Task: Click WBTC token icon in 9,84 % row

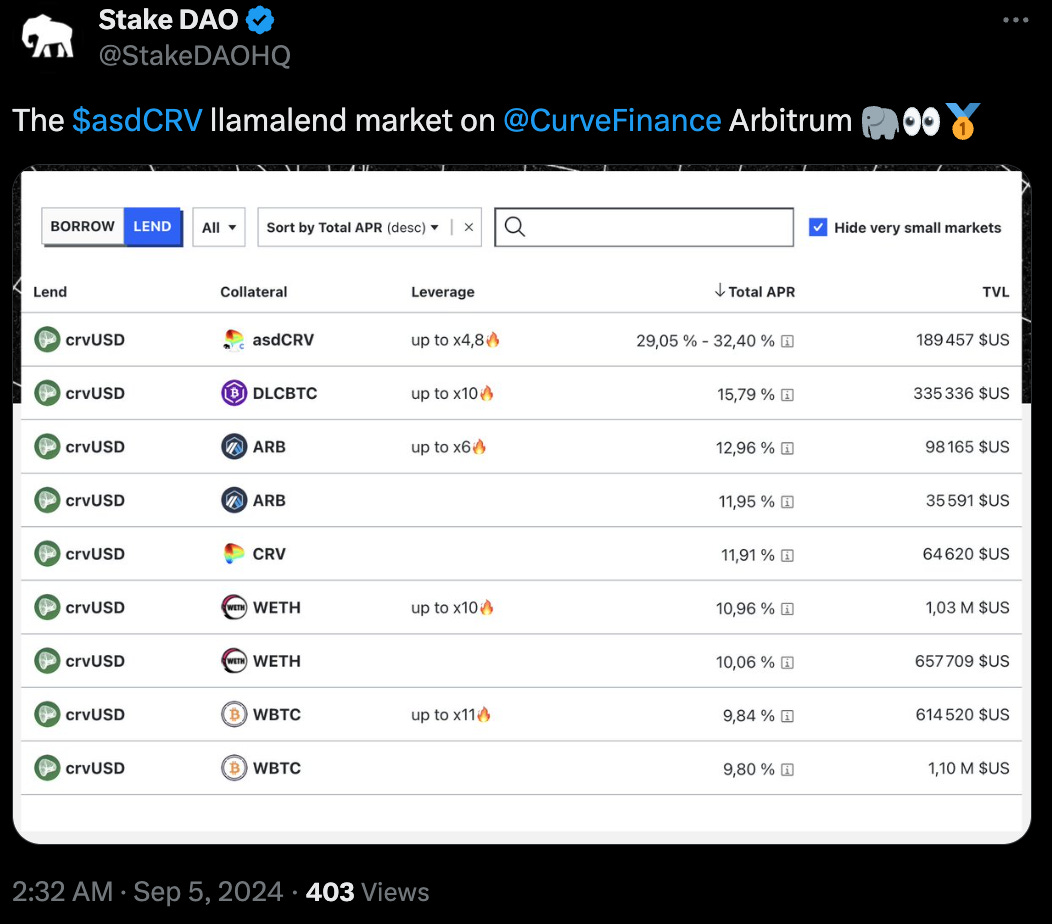Action: pos(233,715)
